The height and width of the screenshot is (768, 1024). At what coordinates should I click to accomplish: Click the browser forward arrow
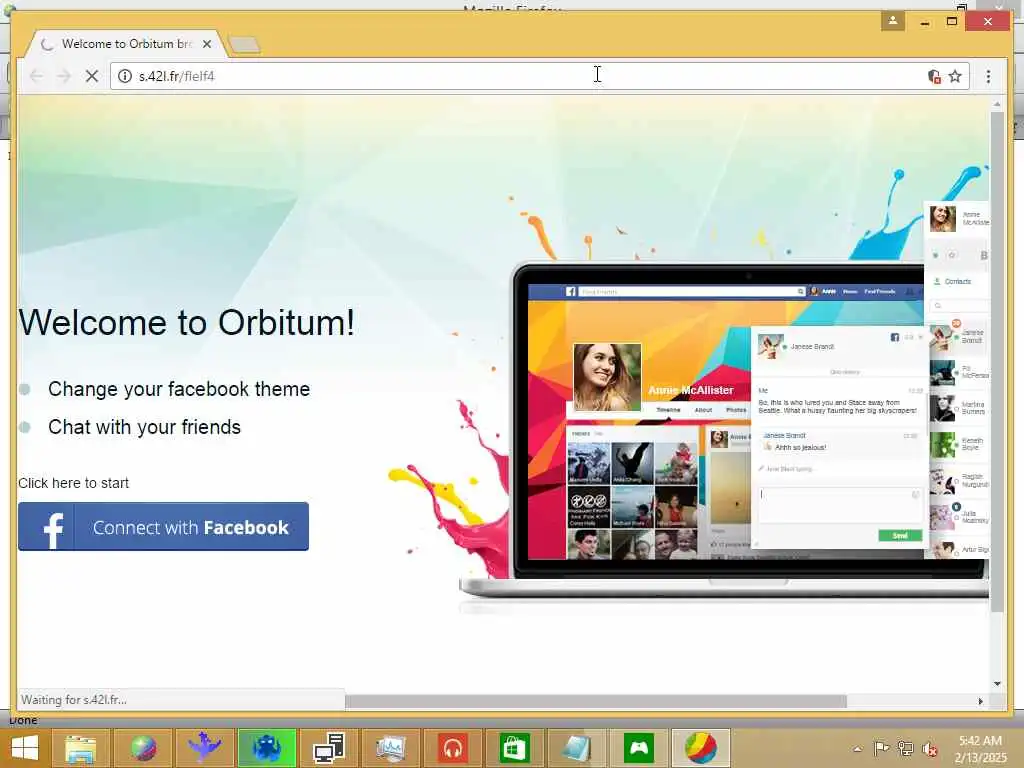(64, 76)
